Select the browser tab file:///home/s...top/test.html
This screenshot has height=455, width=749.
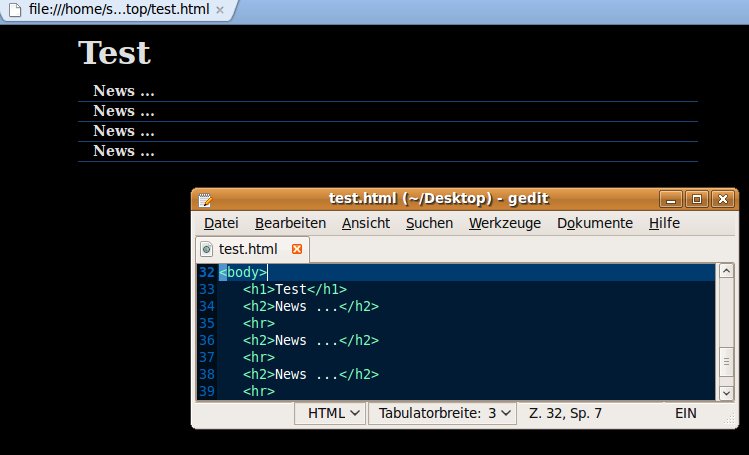pyautogui.click(x=119, y=9)
